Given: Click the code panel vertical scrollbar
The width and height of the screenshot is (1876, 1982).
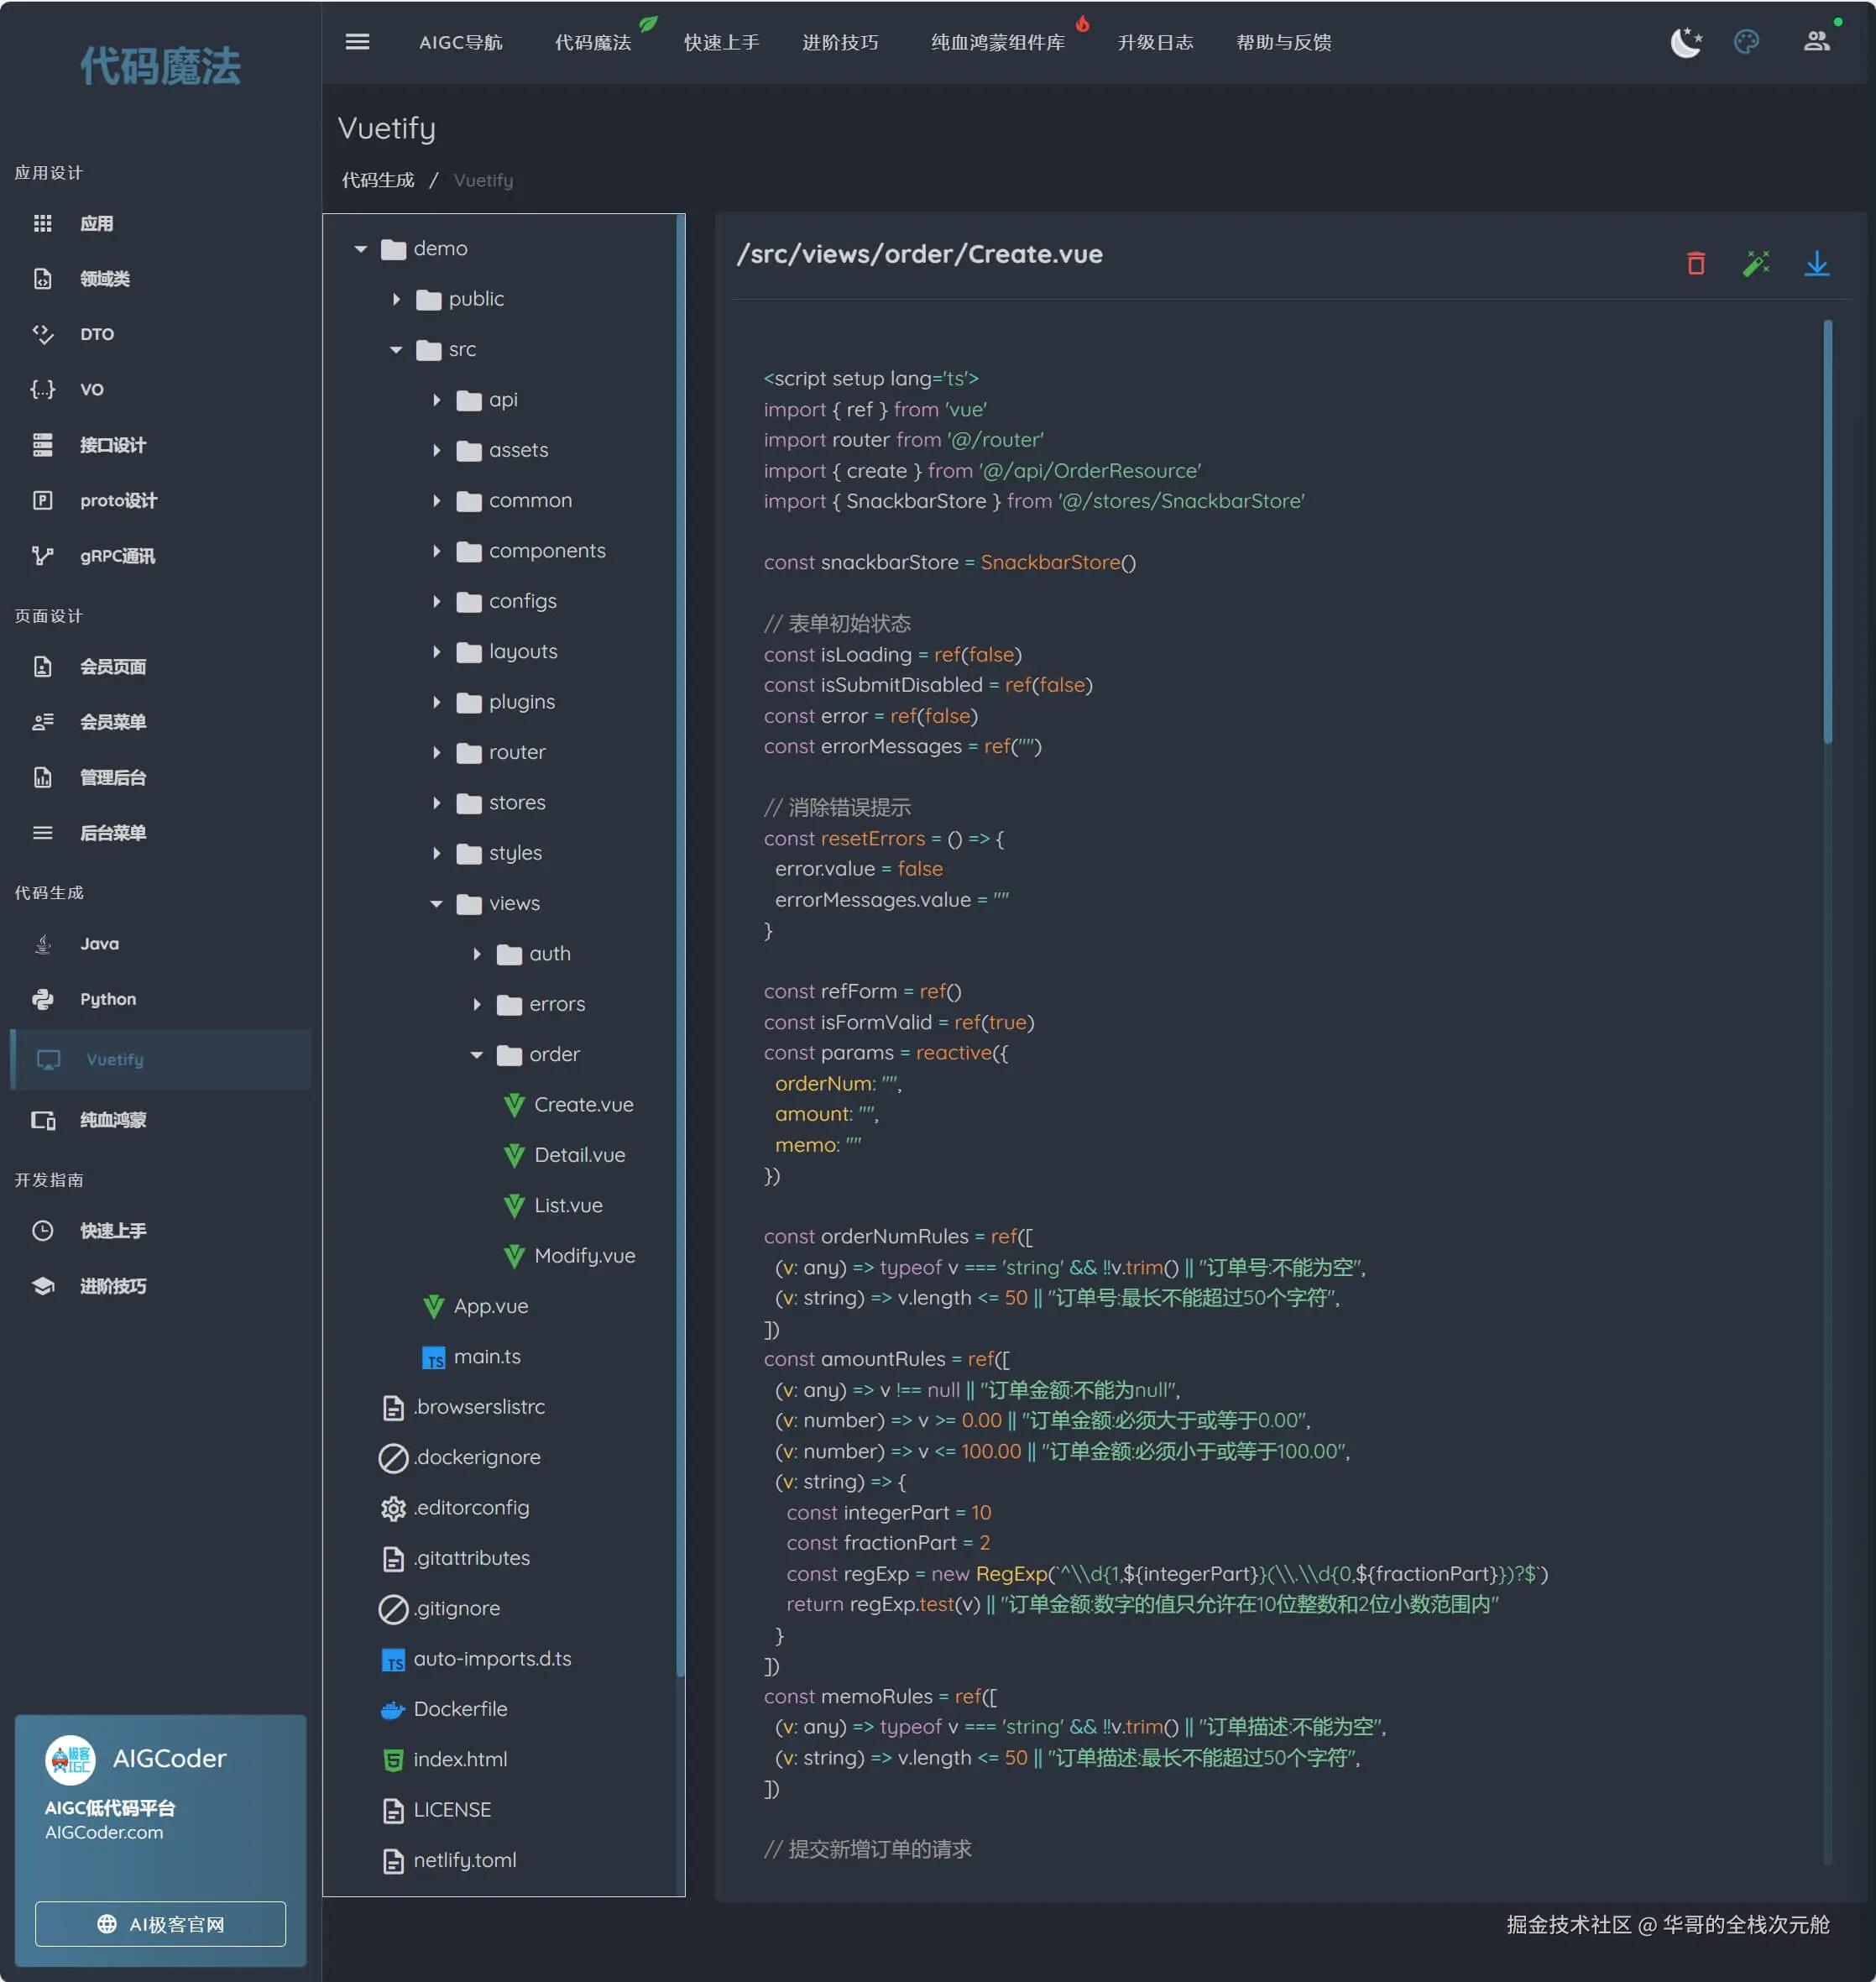Looking at the screenshot, I should point(1827,530).
